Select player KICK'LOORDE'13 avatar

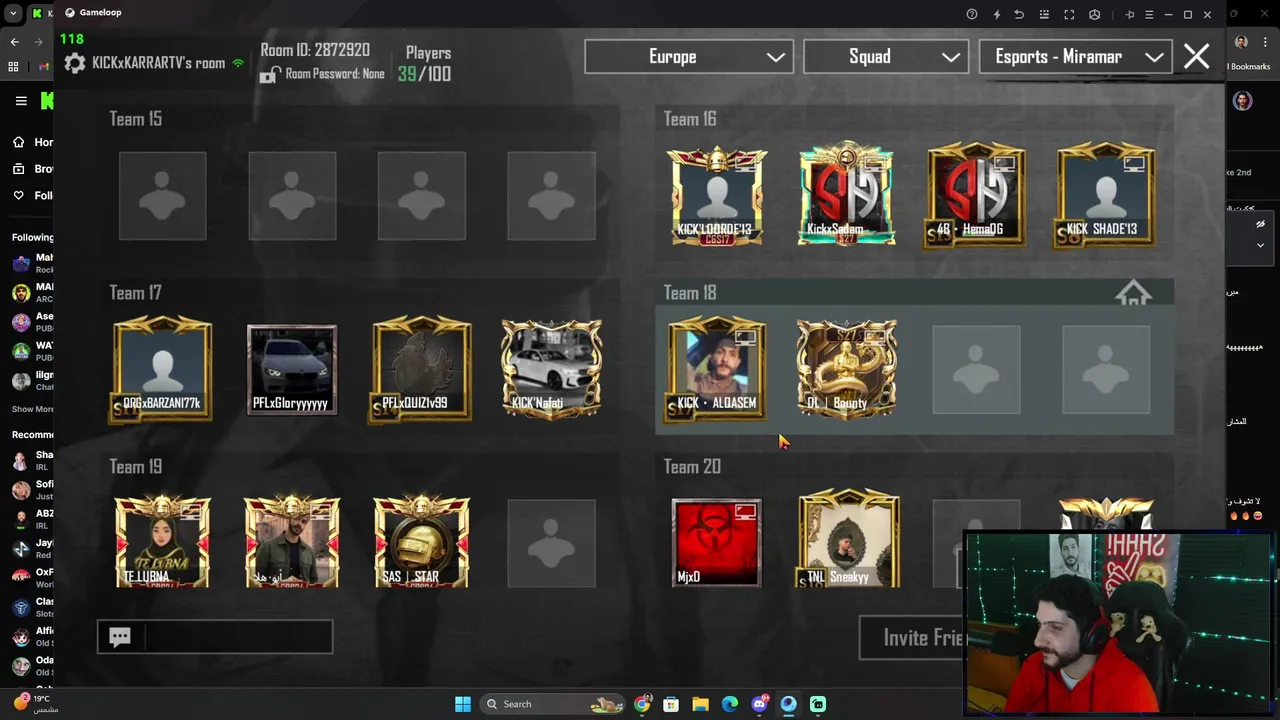(717, 196)
